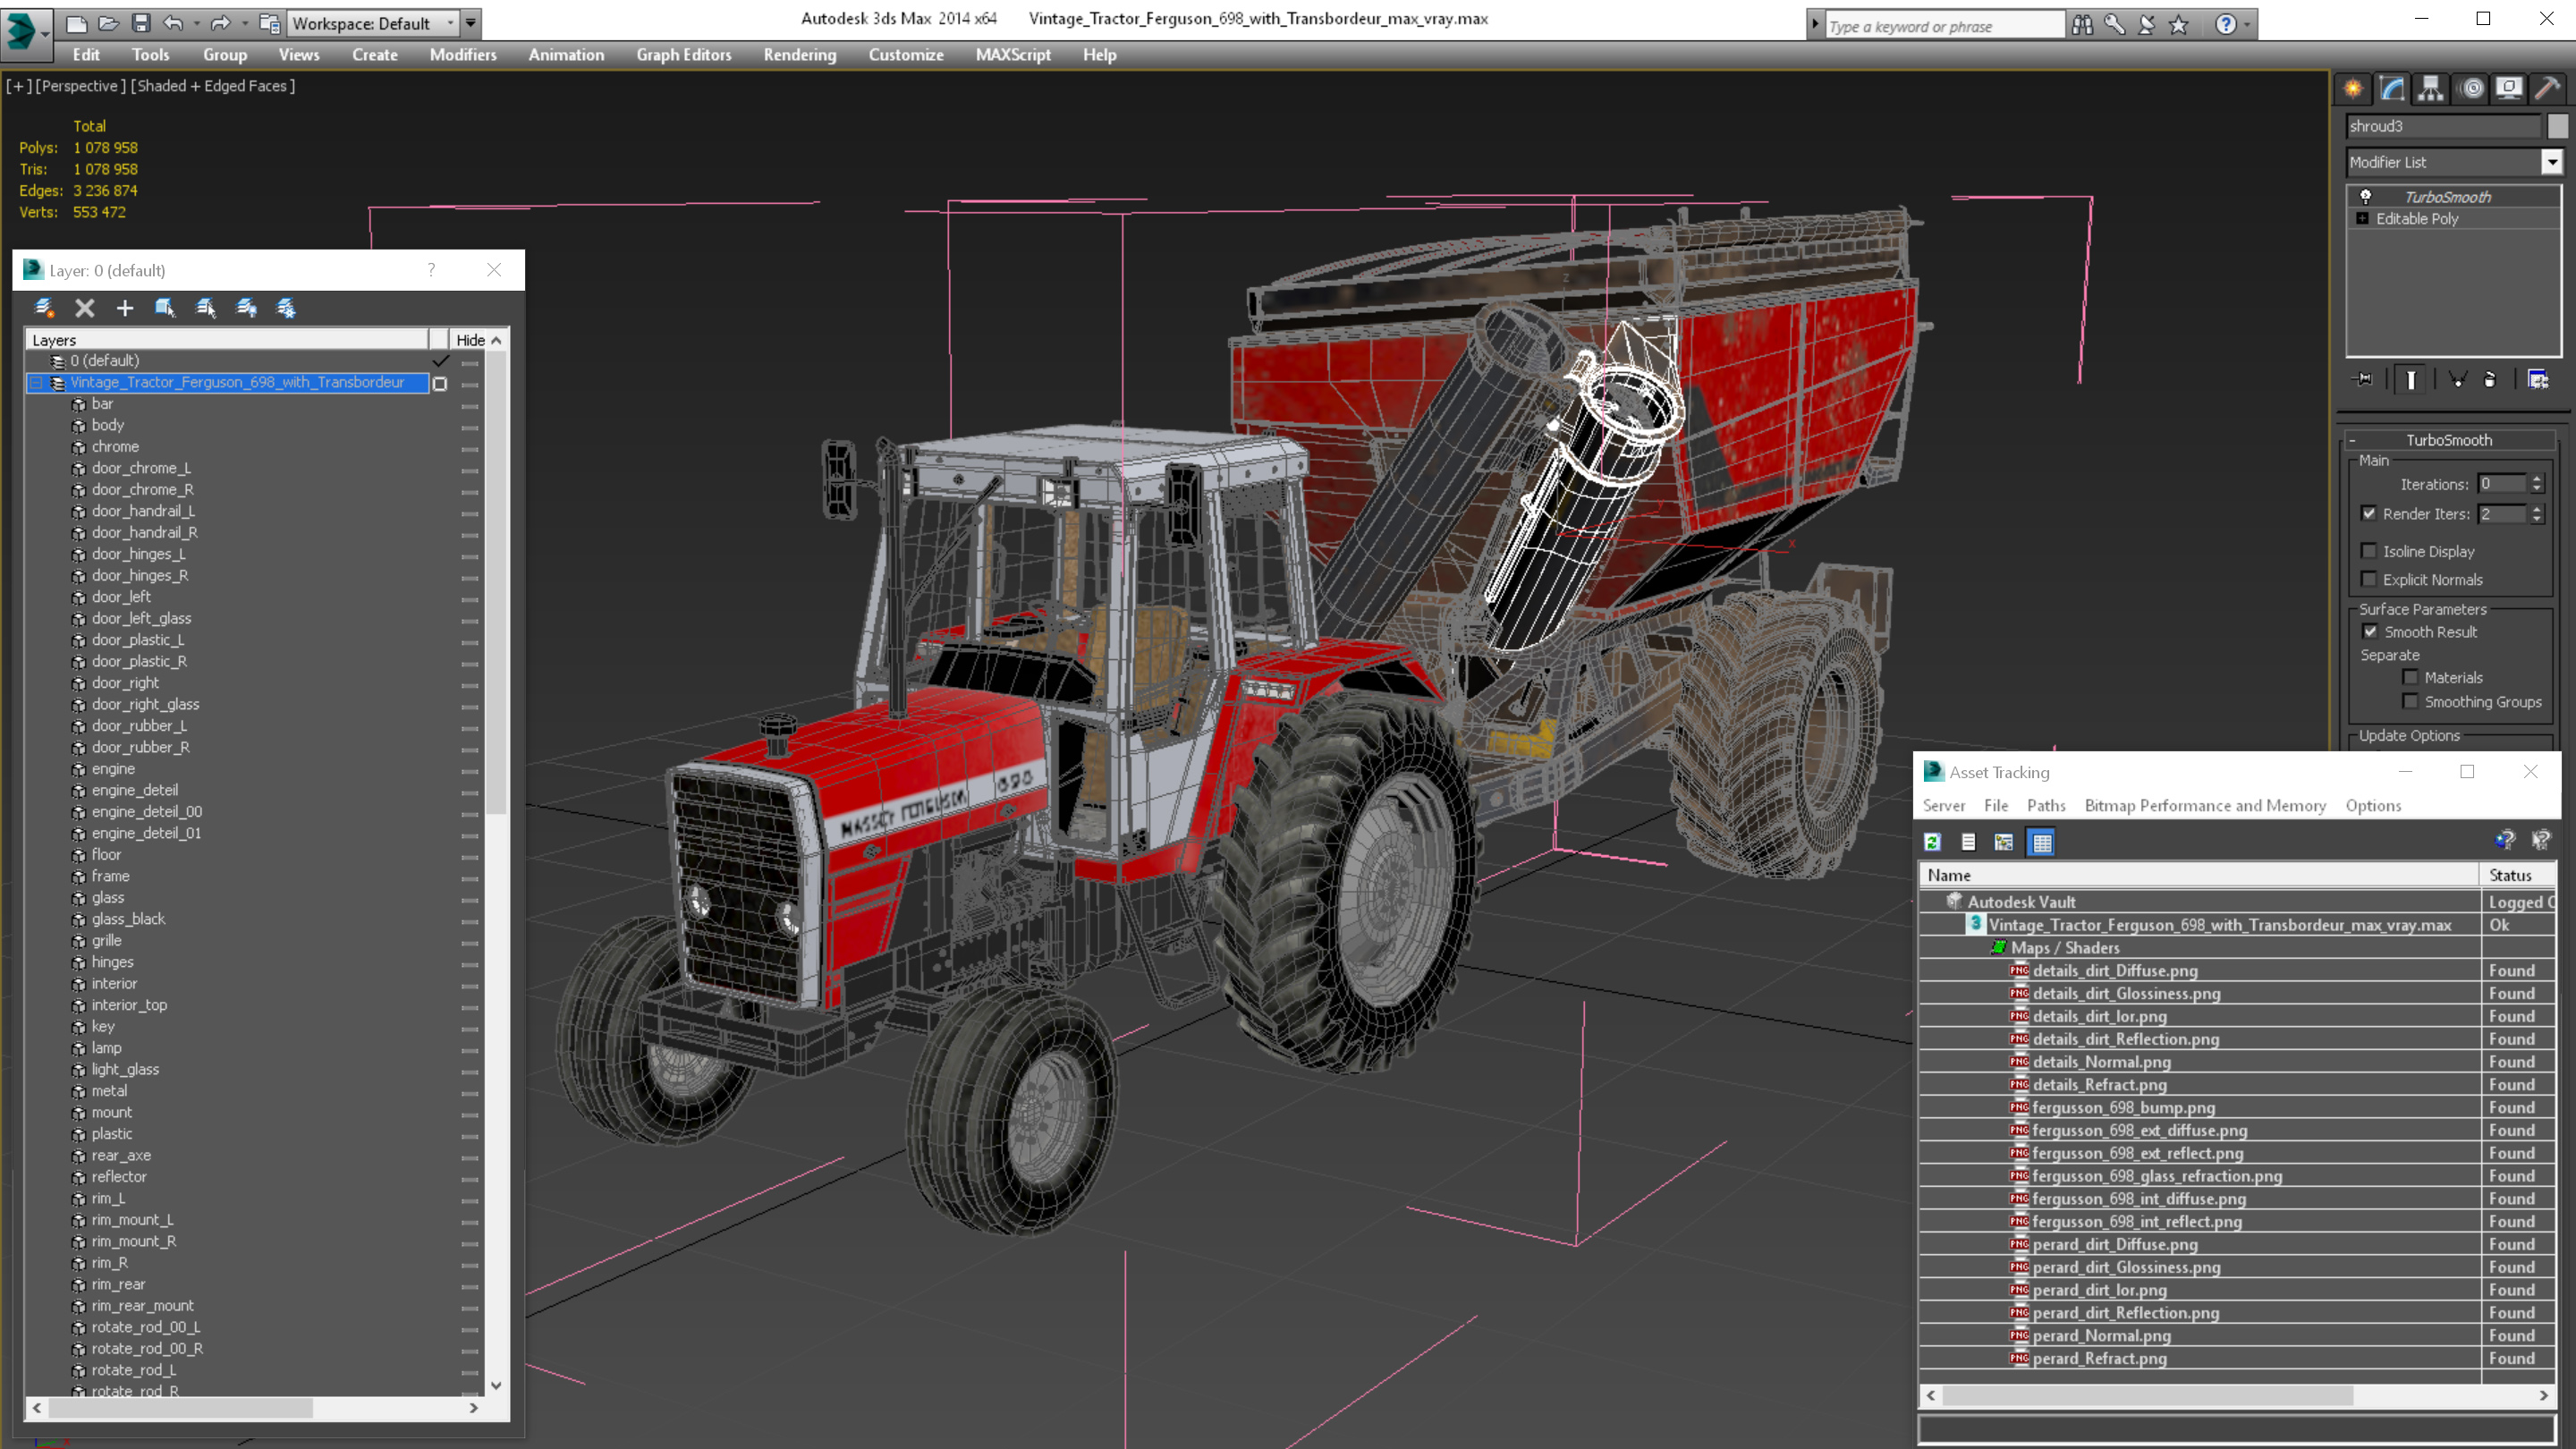
Task: Open the quick access toolbar options arrow
Action: (471, 23)
